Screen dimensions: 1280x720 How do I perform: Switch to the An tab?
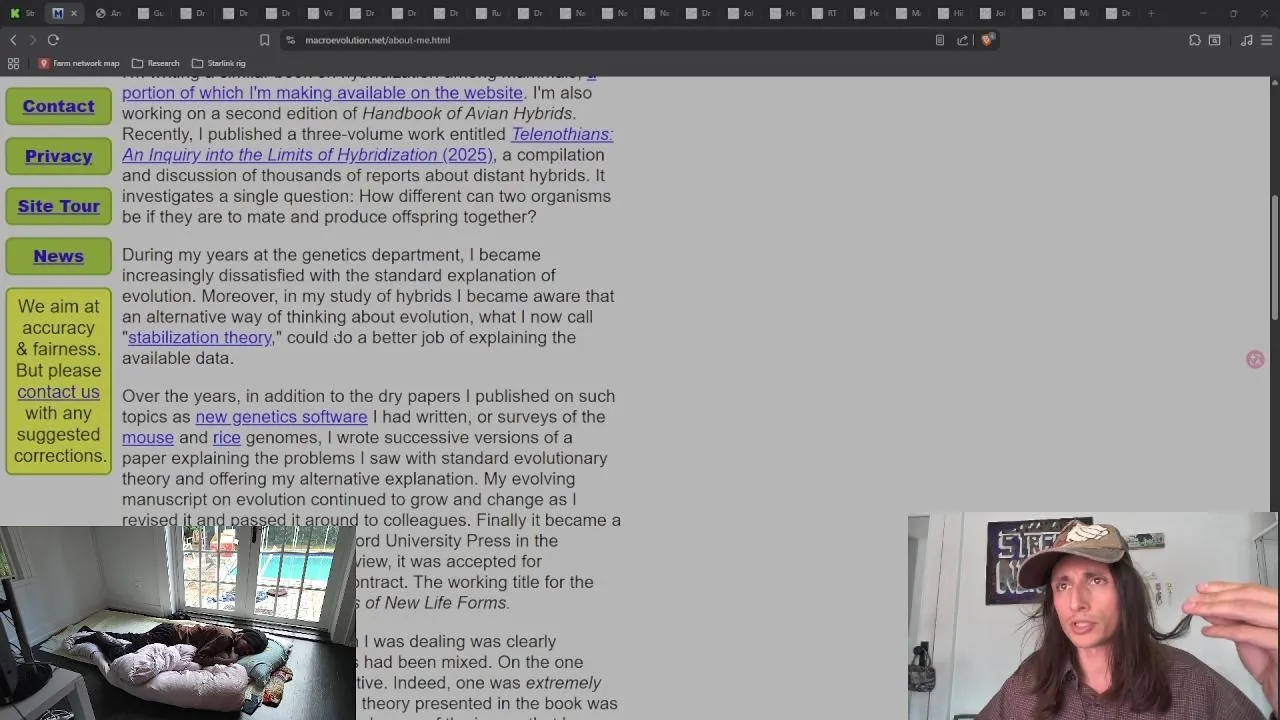[x=108, y=13]
